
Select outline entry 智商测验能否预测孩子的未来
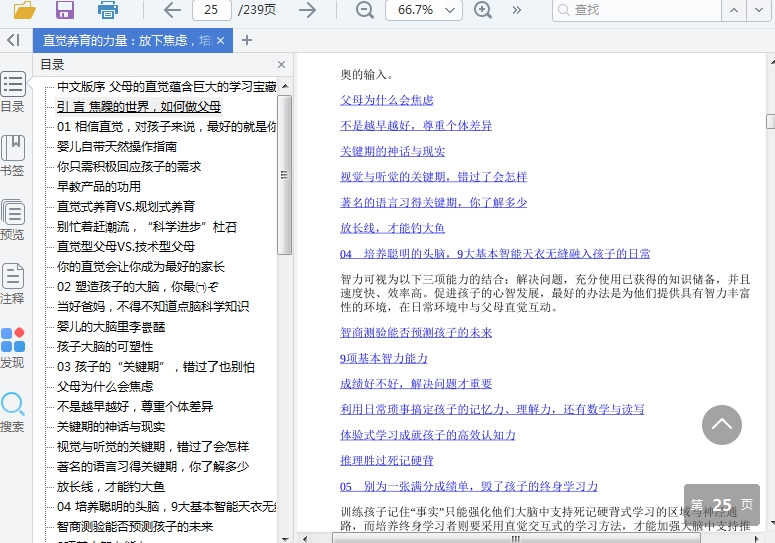click(135, 527)
